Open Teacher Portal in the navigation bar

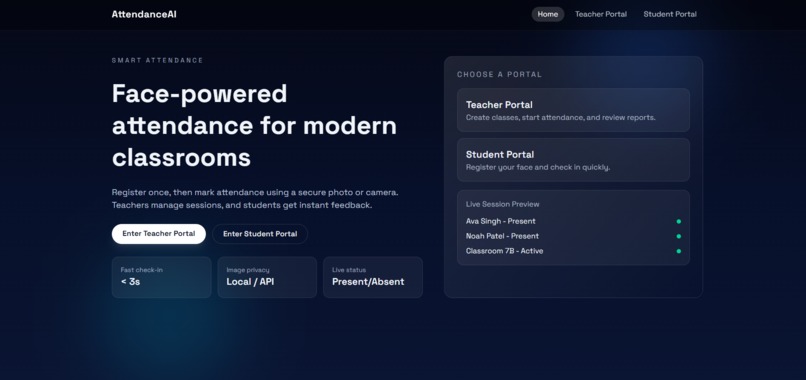click(600, 14)
